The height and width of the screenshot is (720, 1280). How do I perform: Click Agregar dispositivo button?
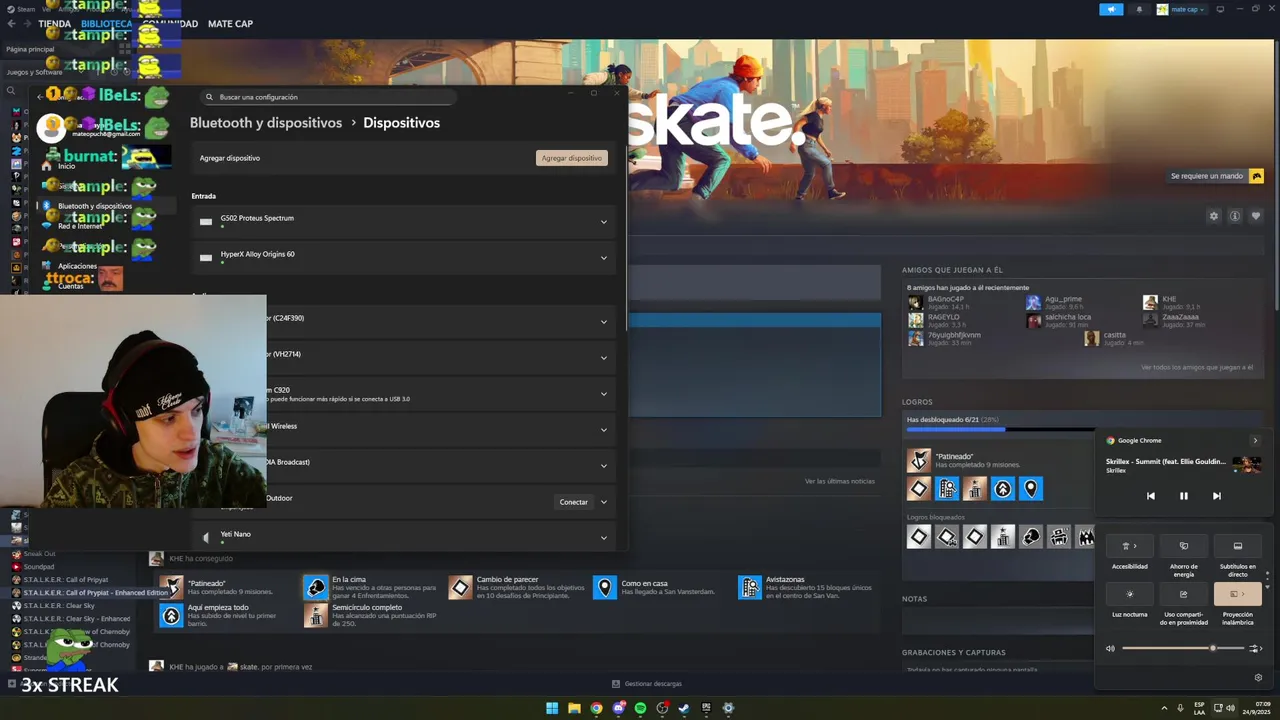pos(572,158)
